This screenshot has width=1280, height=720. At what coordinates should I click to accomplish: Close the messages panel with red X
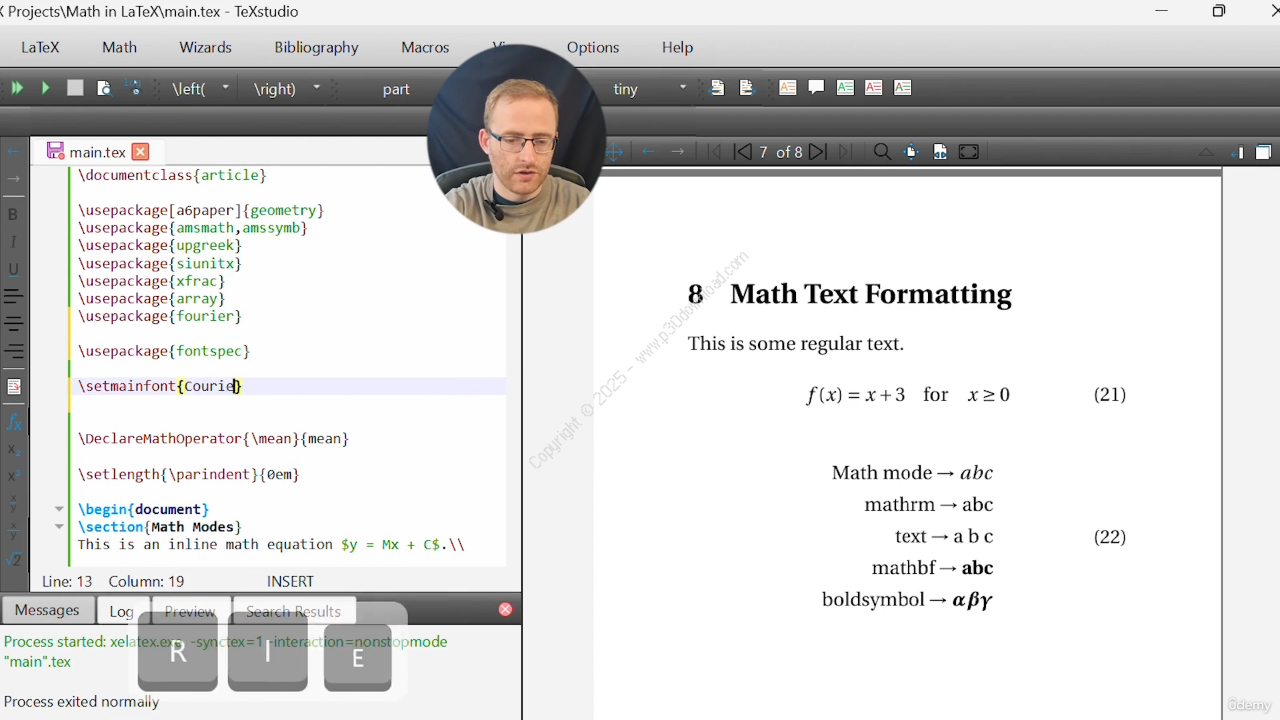[505, 609]
